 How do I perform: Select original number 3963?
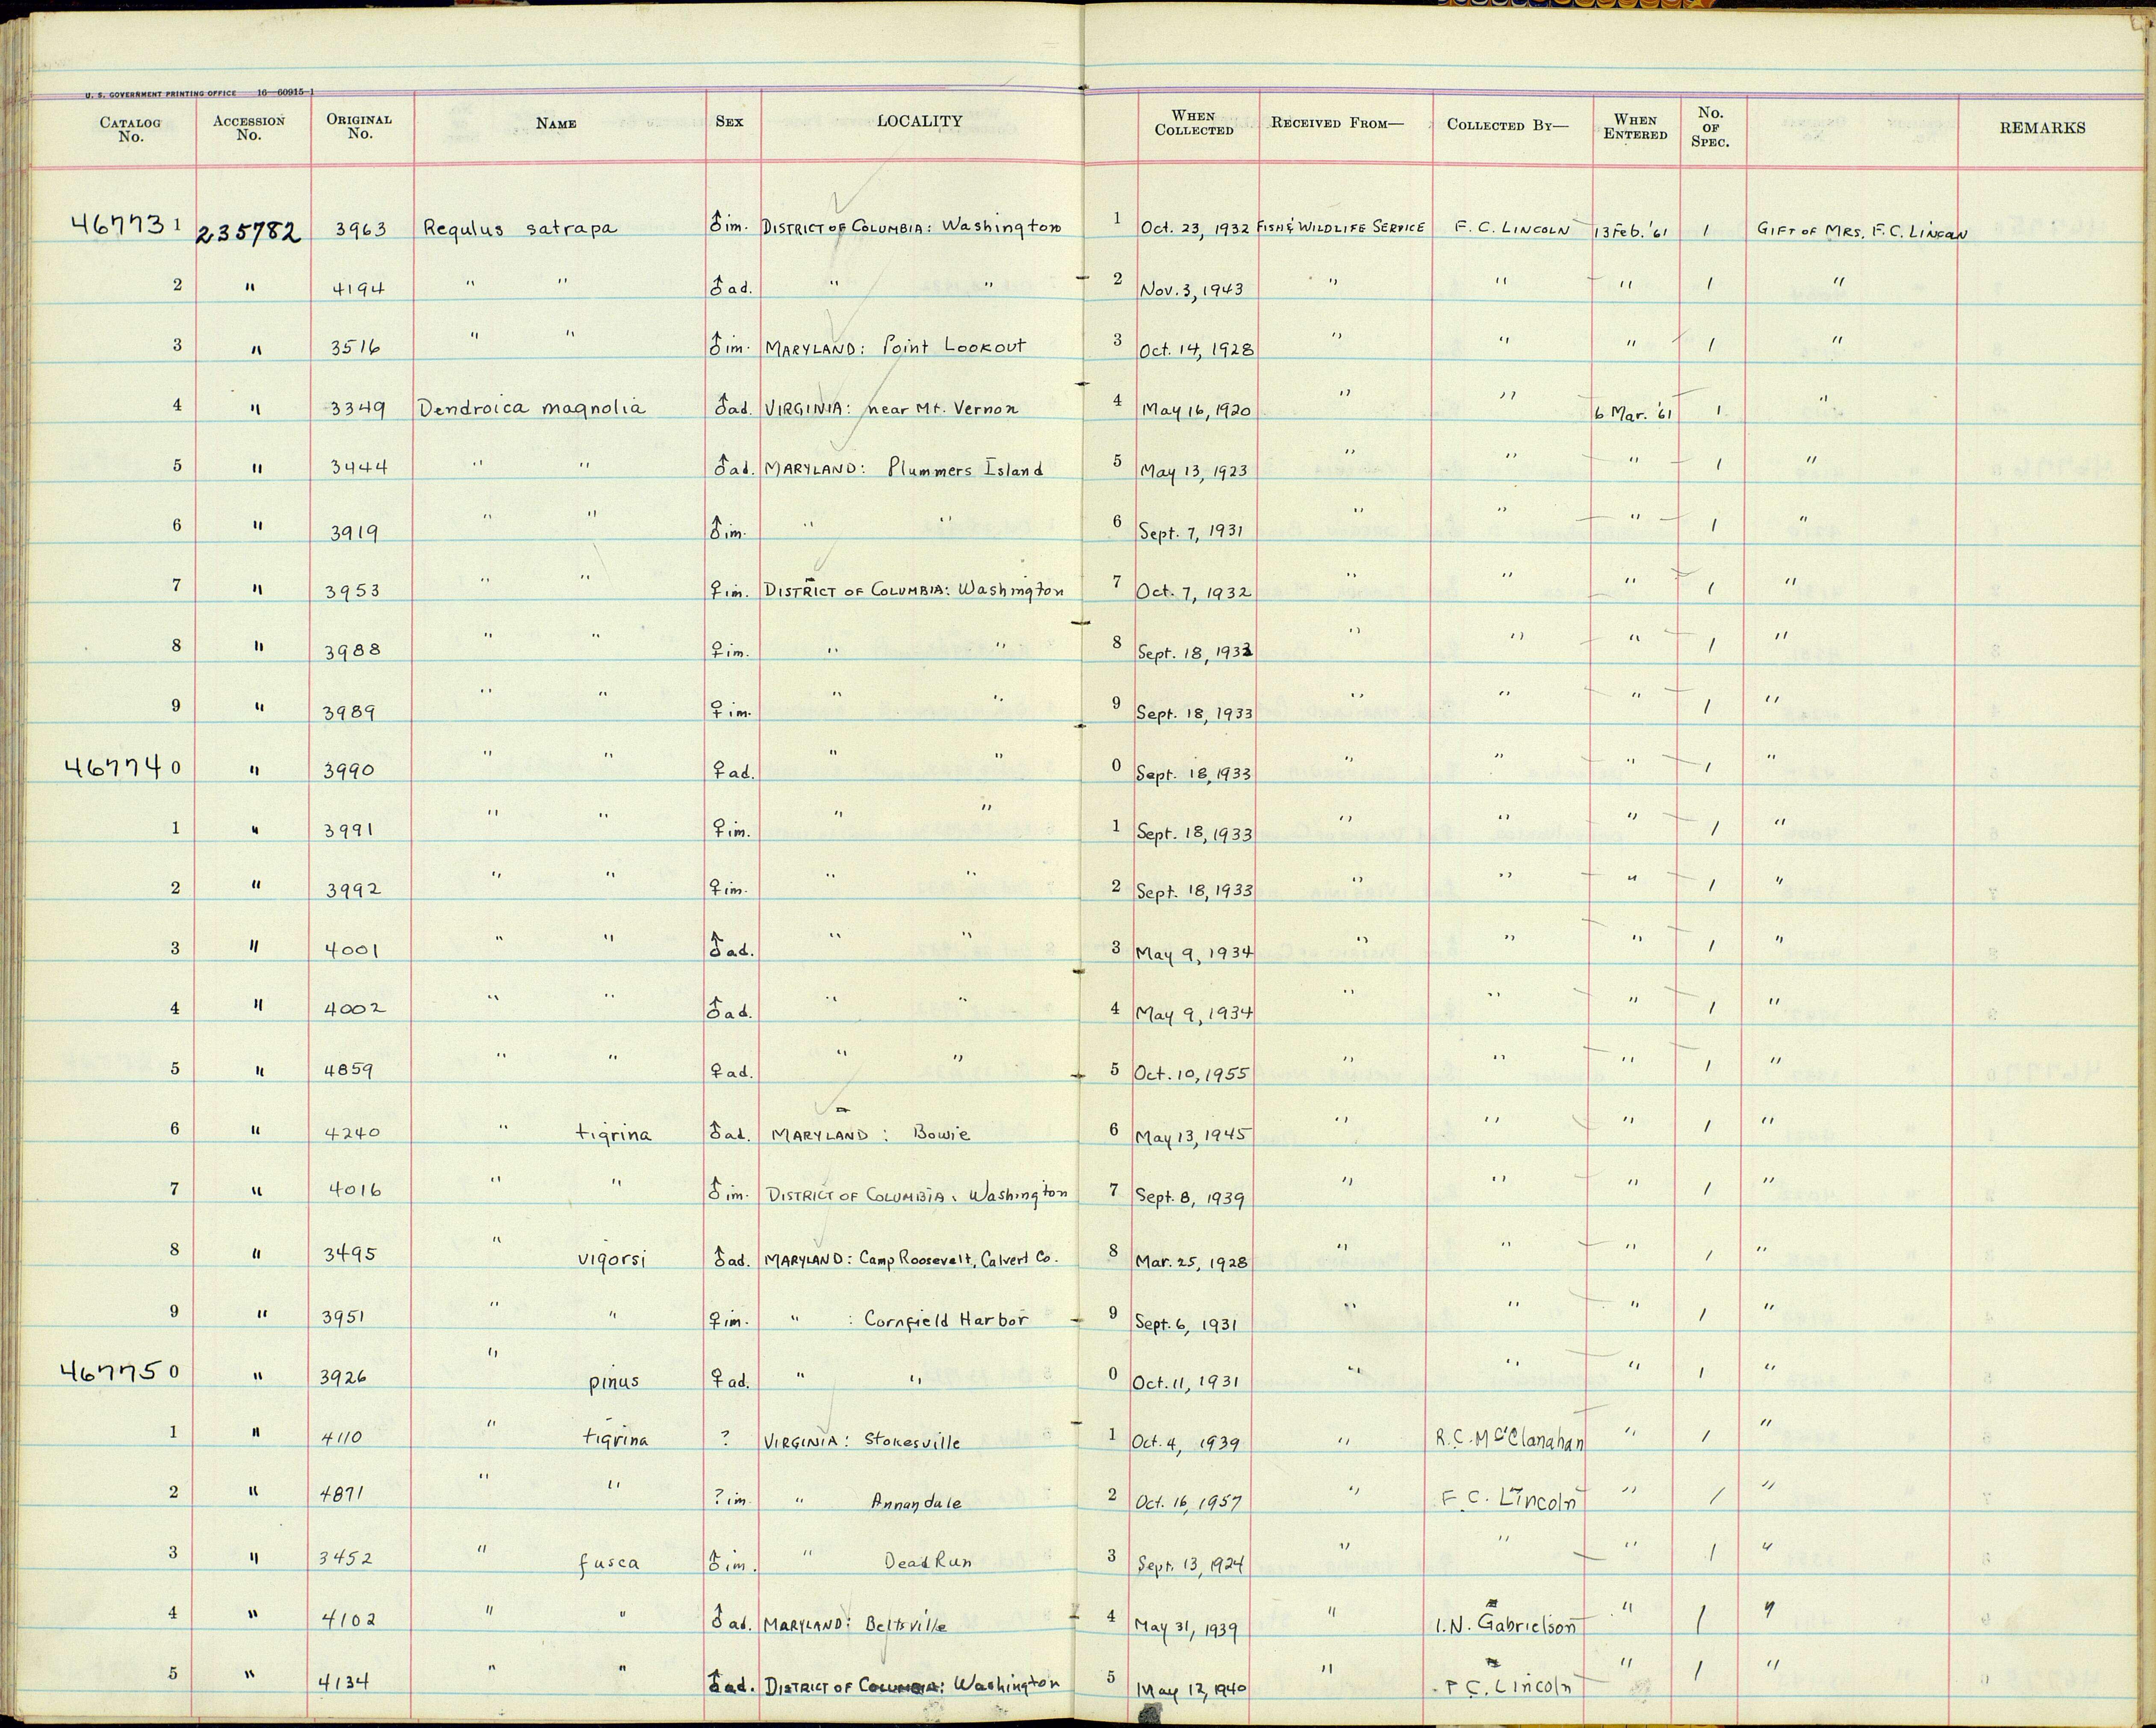[x=360, y=230]
